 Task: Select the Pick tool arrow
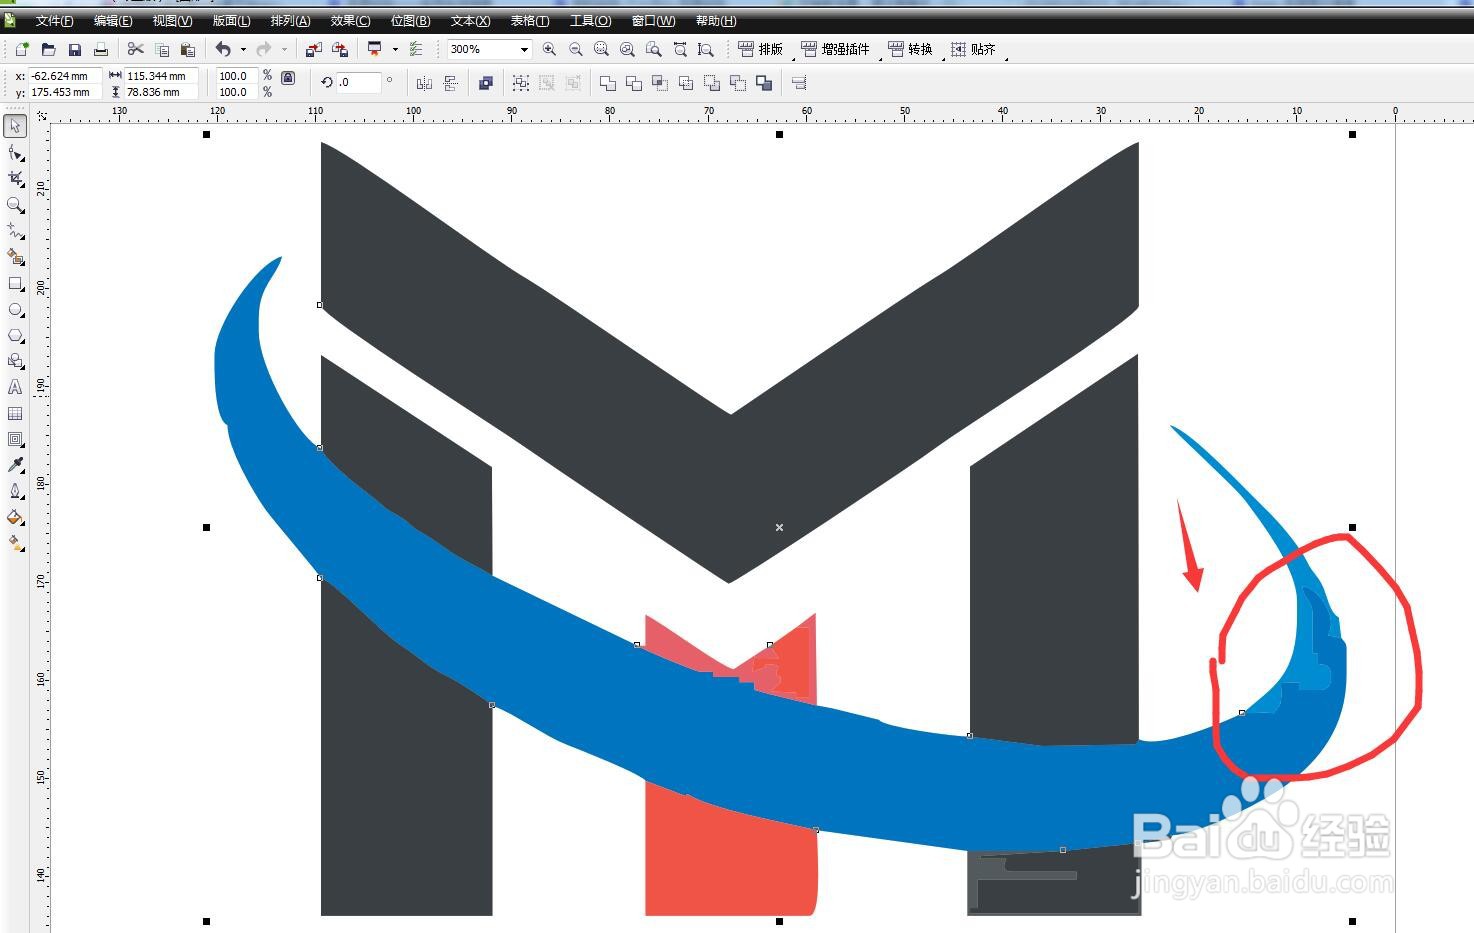(x=15, y=126)
